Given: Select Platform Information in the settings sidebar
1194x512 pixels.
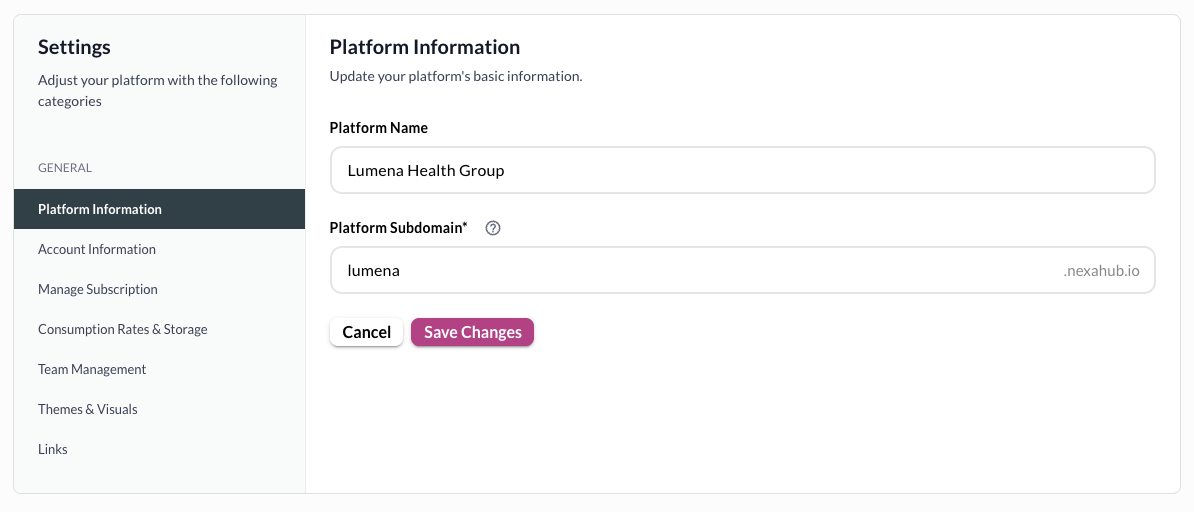Looking at the screenshot, I should pos(100,209).
